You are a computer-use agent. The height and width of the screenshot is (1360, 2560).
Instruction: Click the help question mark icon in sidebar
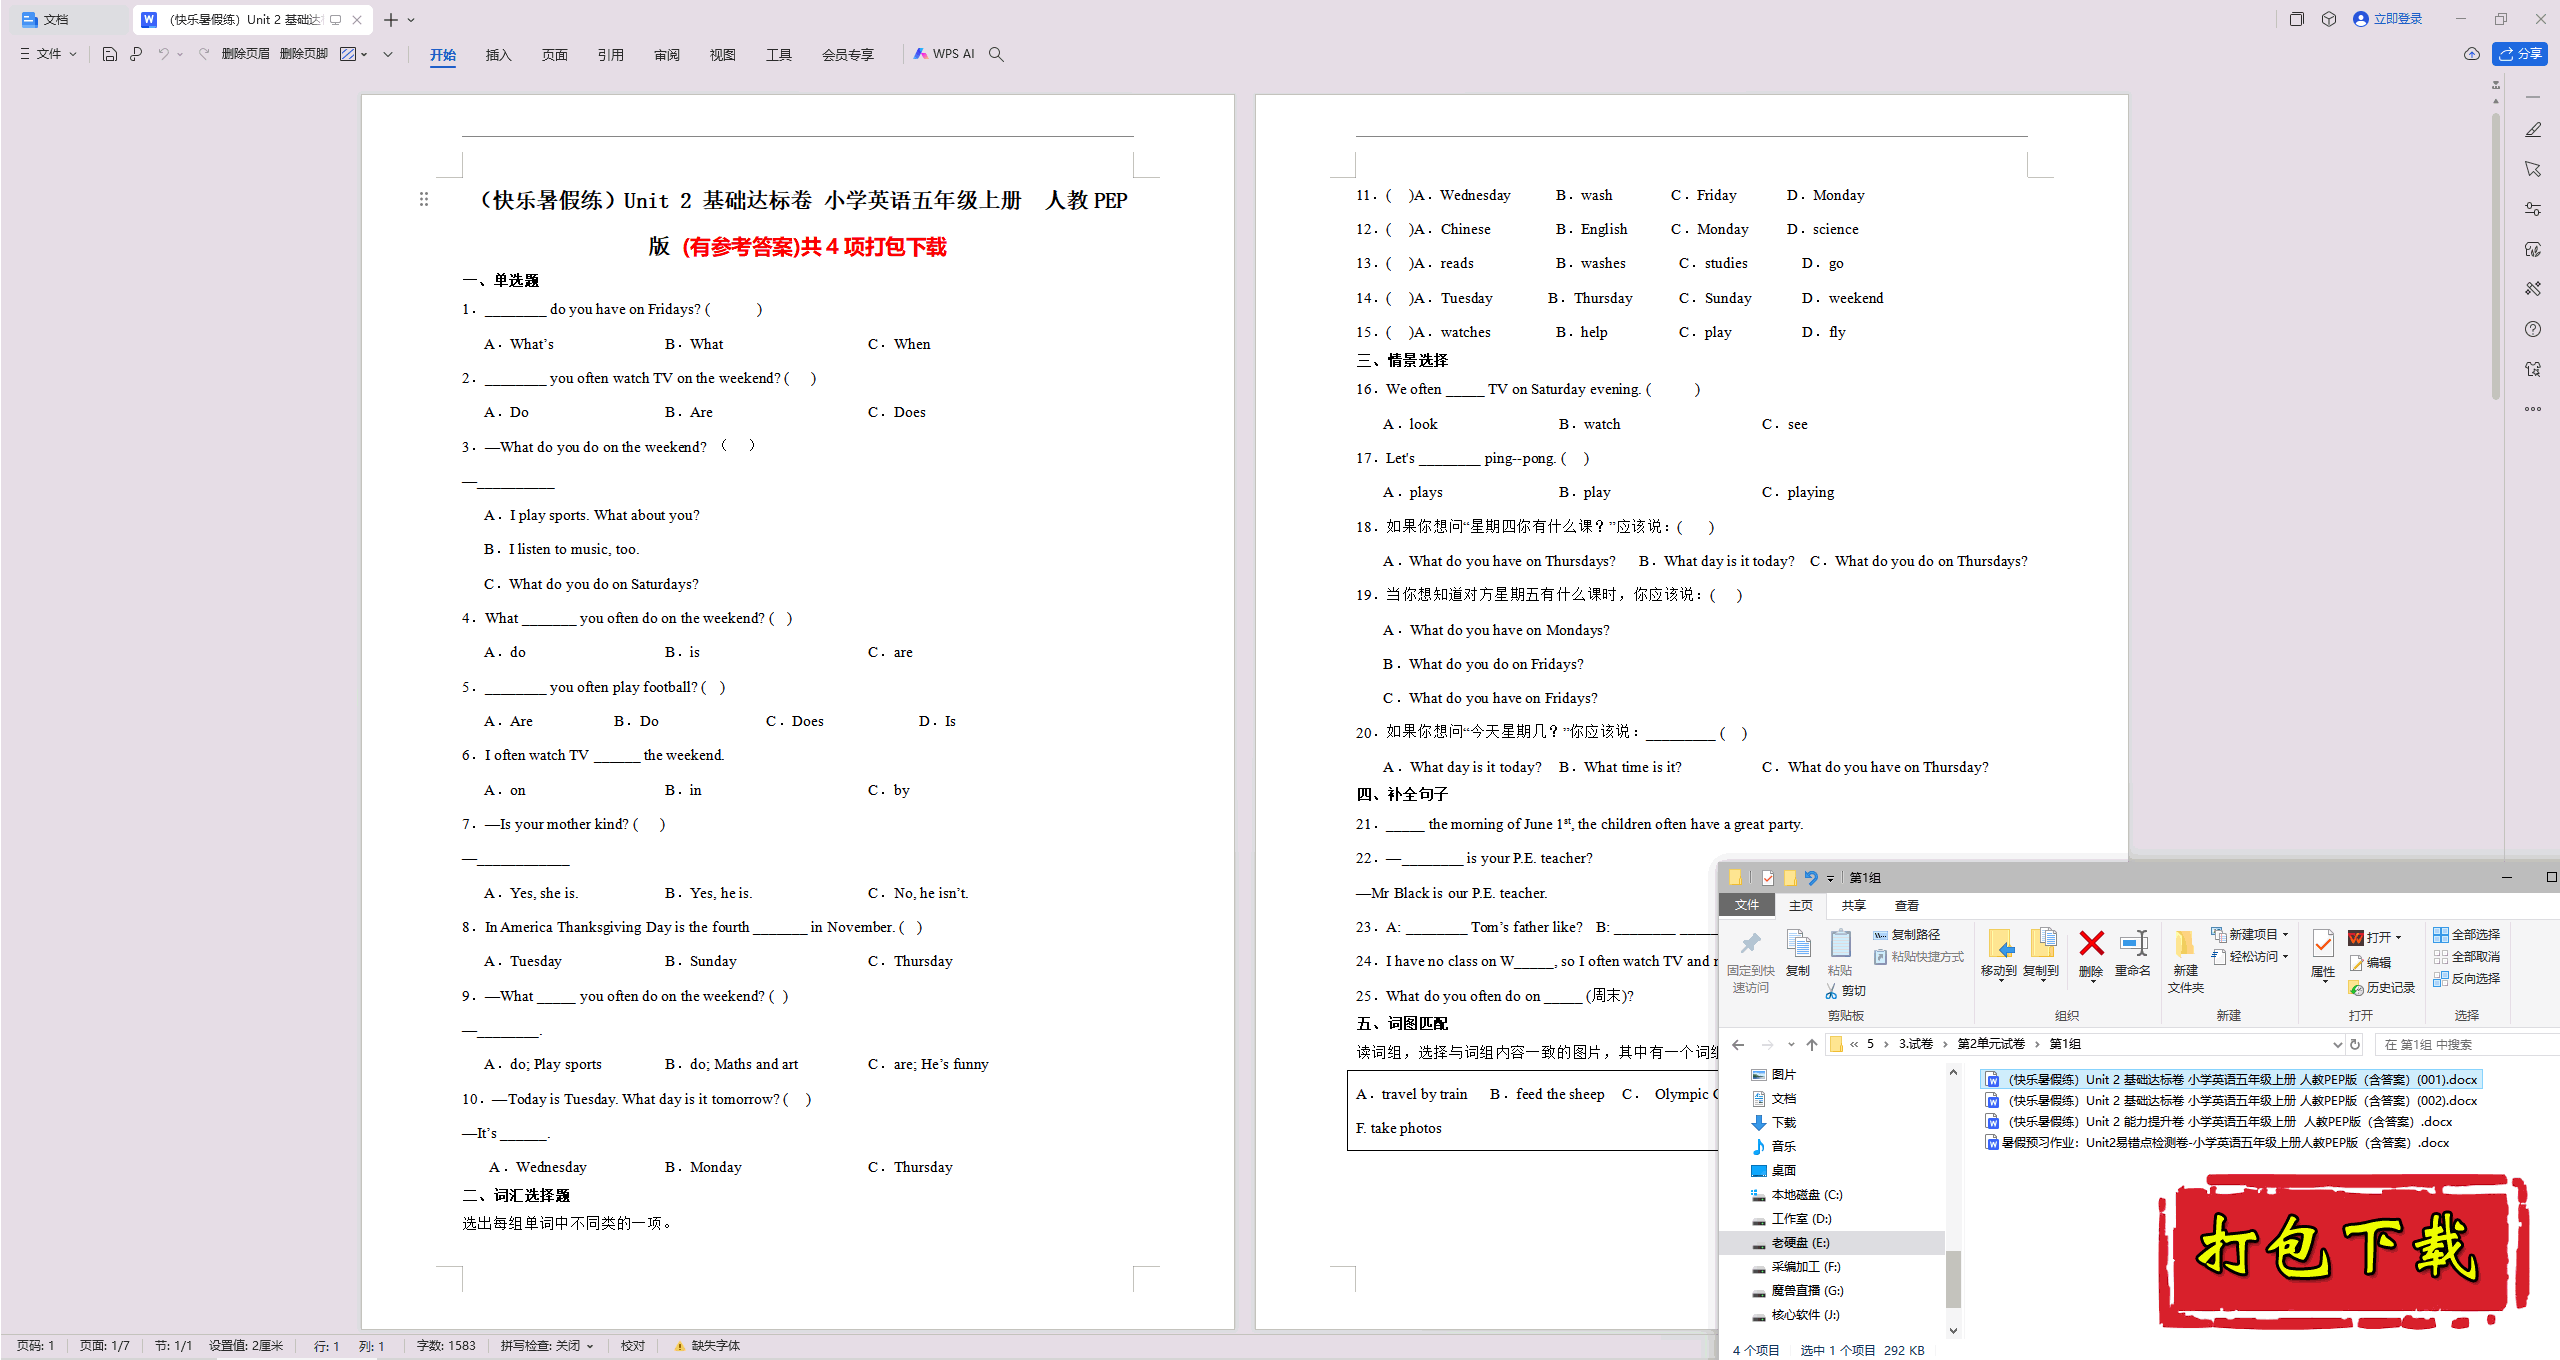[x=2533, y=329]
